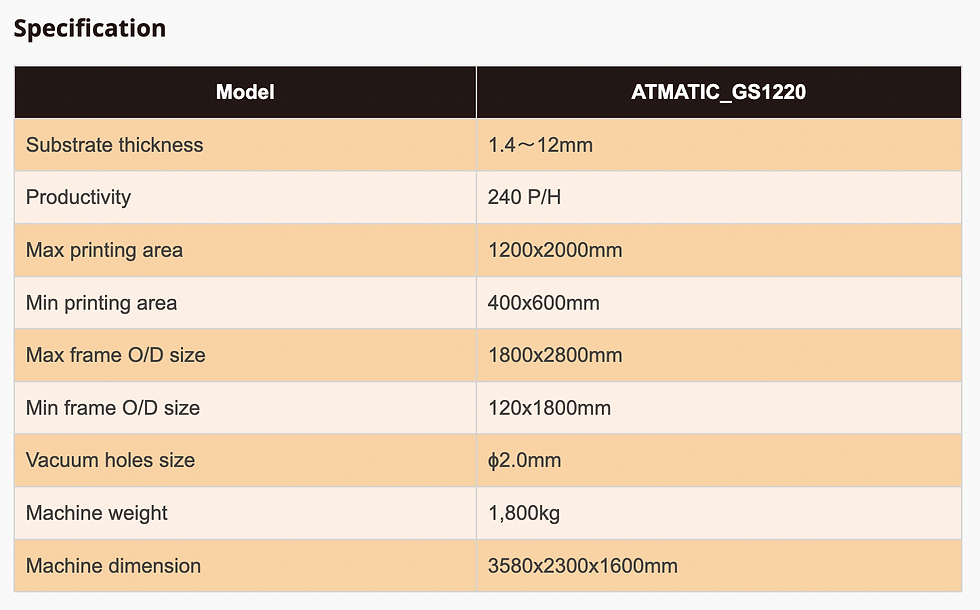Click the Model header cell
980x610 pixels.
tap(245, 93)
